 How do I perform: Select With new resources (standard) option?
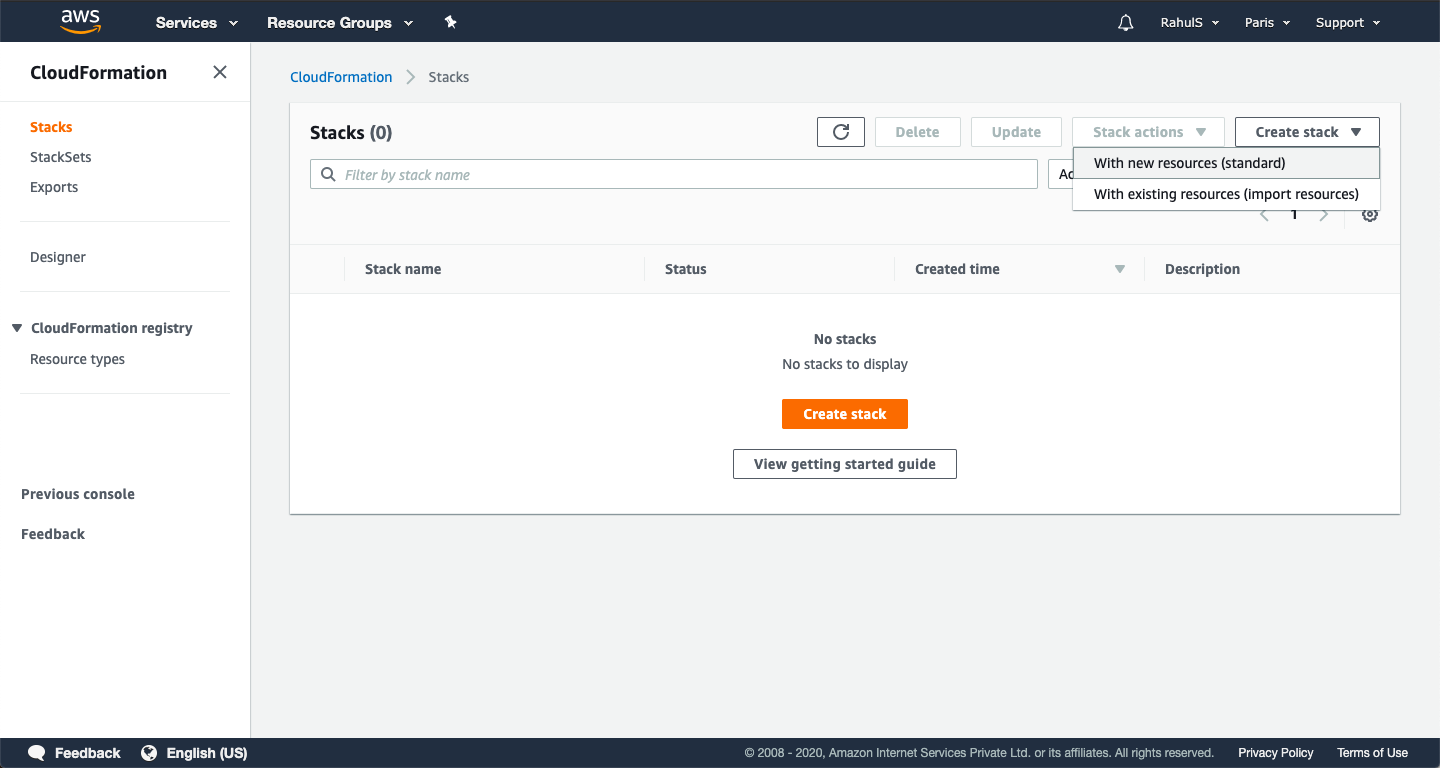1189,163
